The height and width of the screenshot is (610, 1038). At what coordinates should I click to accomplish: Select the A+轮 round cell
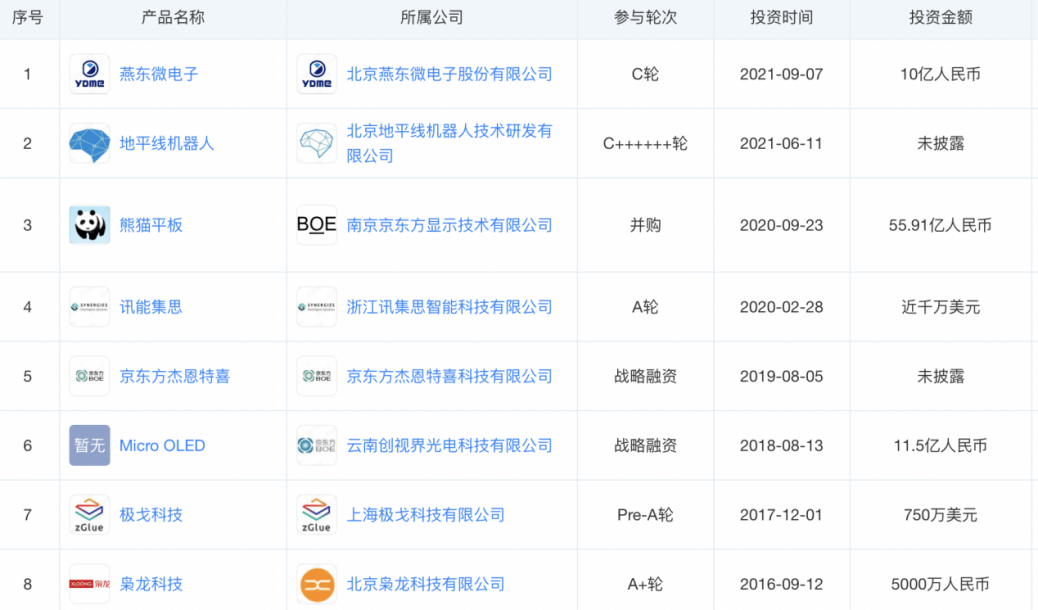[645, 584]
